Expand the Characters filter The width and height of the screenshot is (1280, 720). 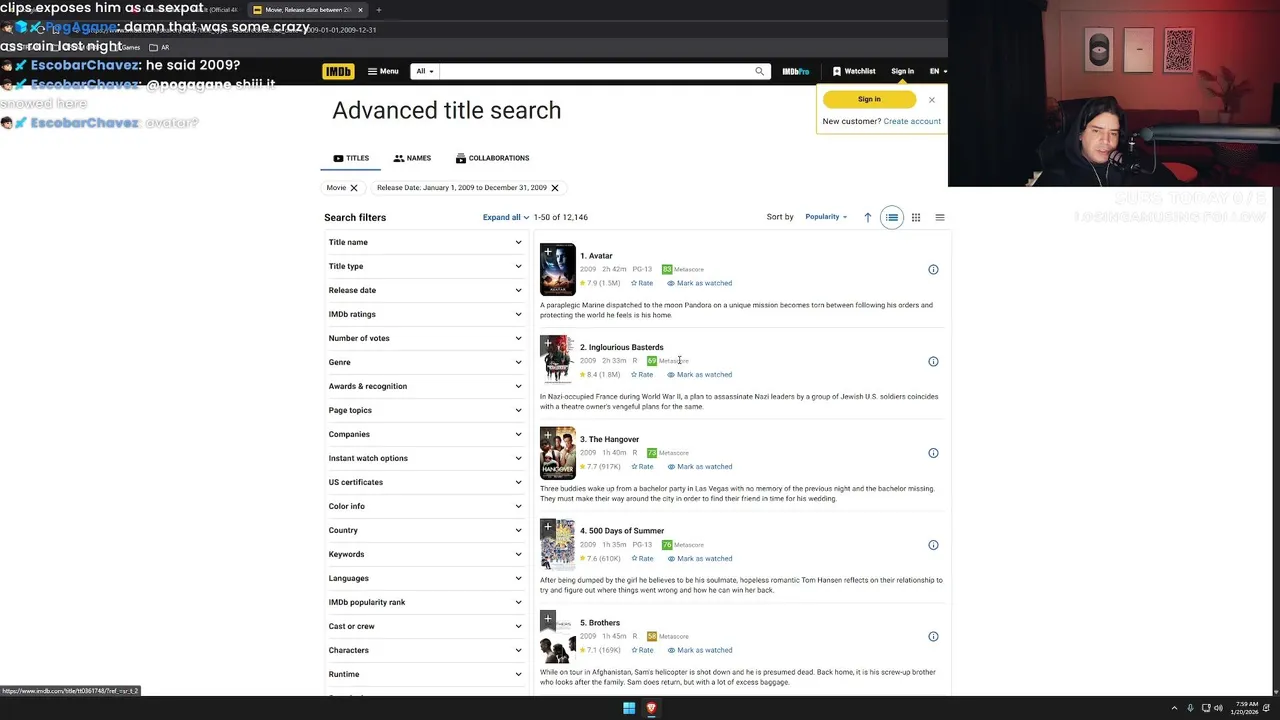pos(425,650)
